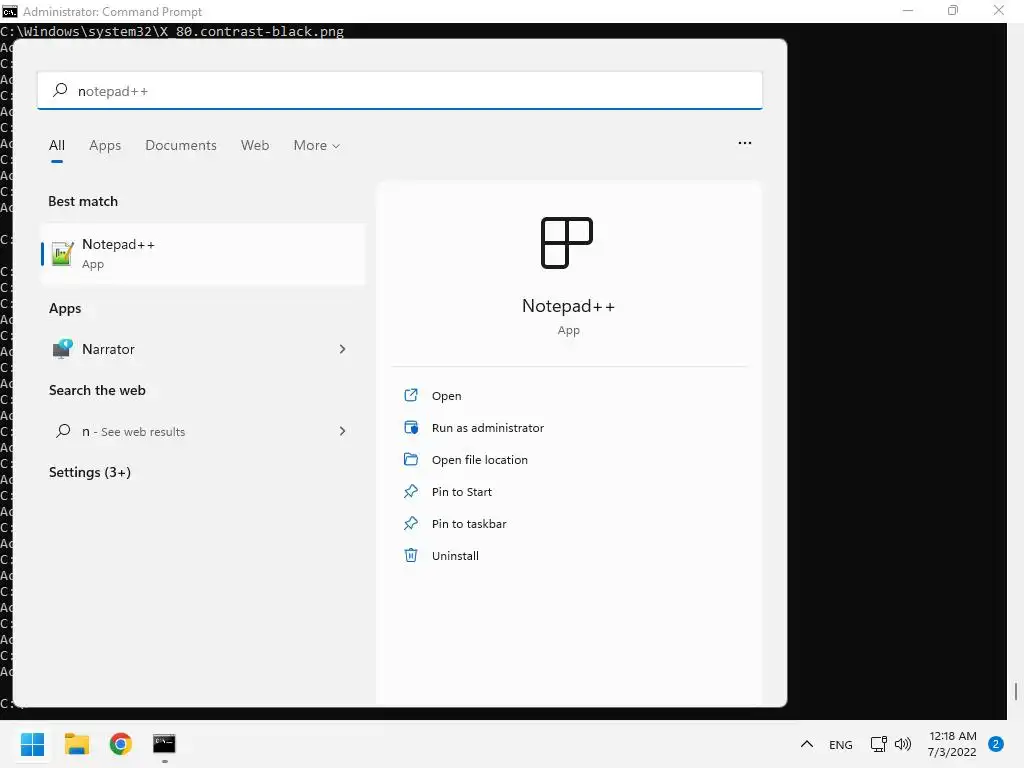Expand the Narrator result chevron
The image size is (1024, 768).
tap(342, 349)
